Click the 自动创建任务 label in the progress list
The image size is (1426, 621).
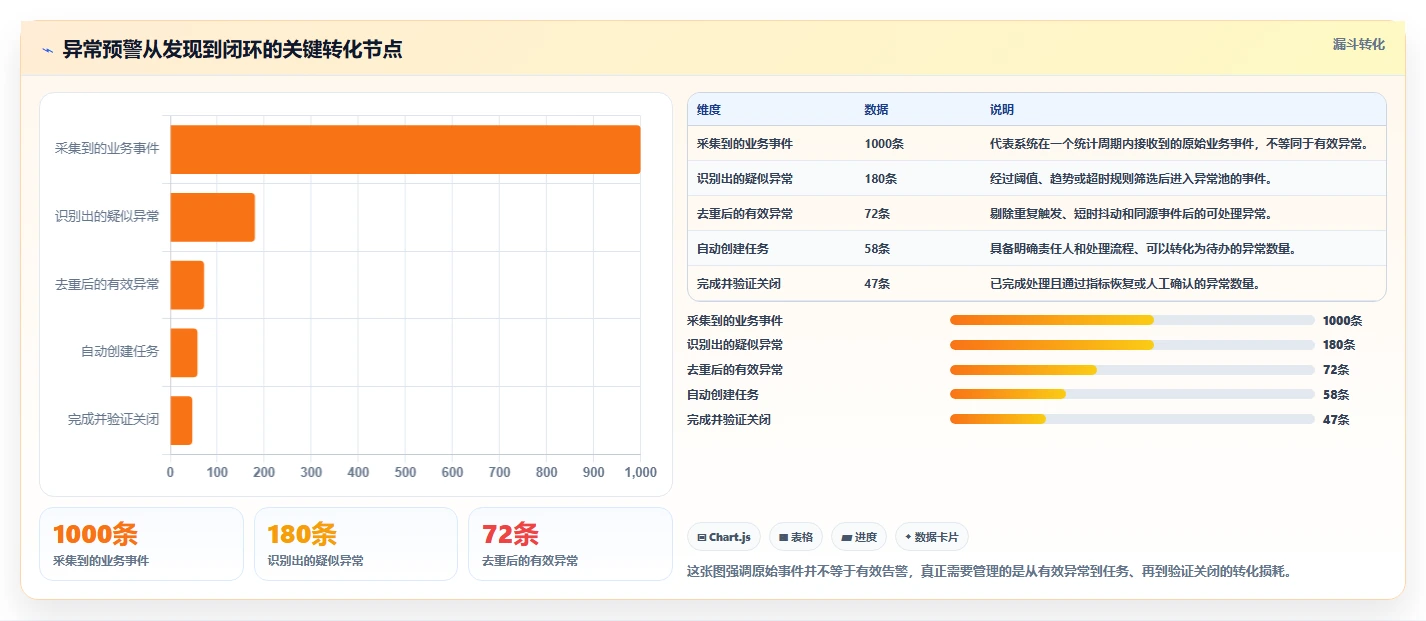pos(723,395)
